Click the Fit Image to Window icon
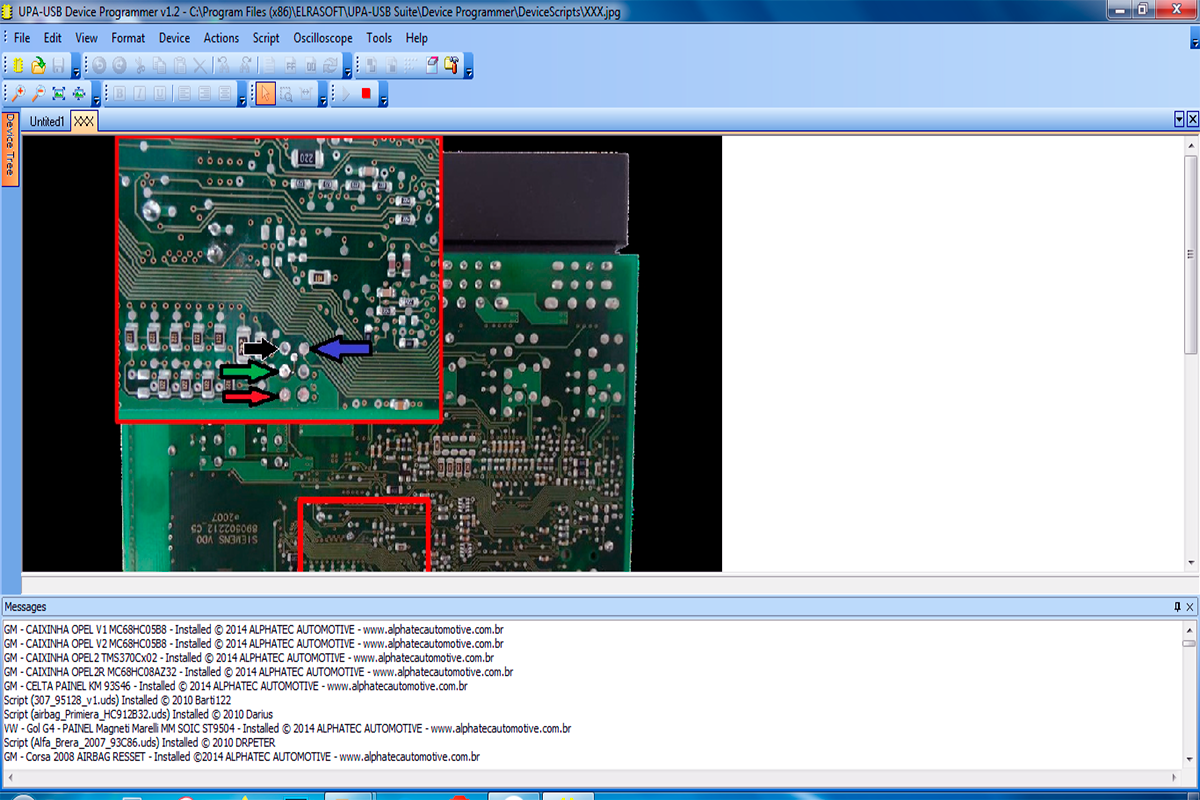 58,93
